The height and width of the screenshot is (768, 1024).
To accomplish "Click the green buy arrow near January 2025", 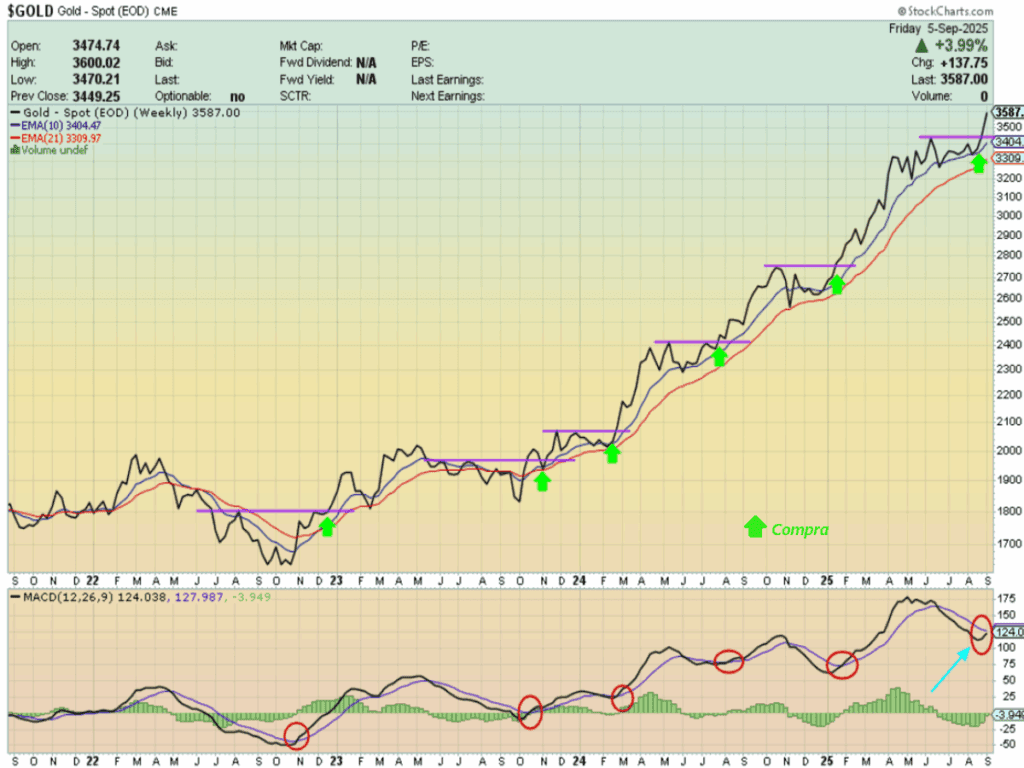I will (x=837, y=285).
